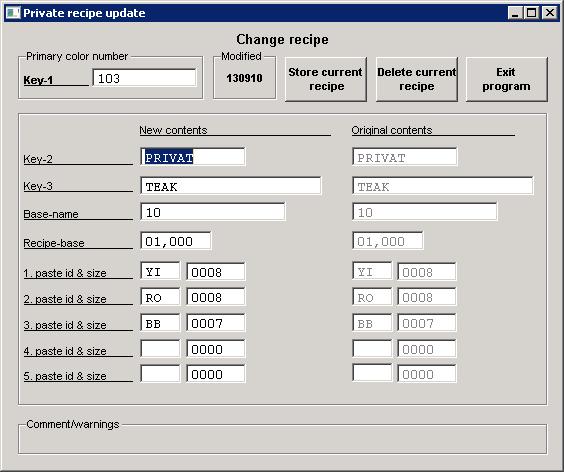This screenshot has height=472, width=564.
Task: Click original paste 3 size field 0007
Action: 427,323
